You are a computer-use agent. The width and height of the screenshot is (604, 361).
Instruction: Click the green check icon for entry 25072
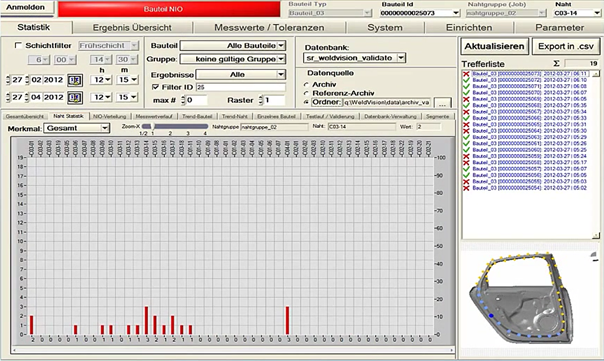click(x=466, y=80)
